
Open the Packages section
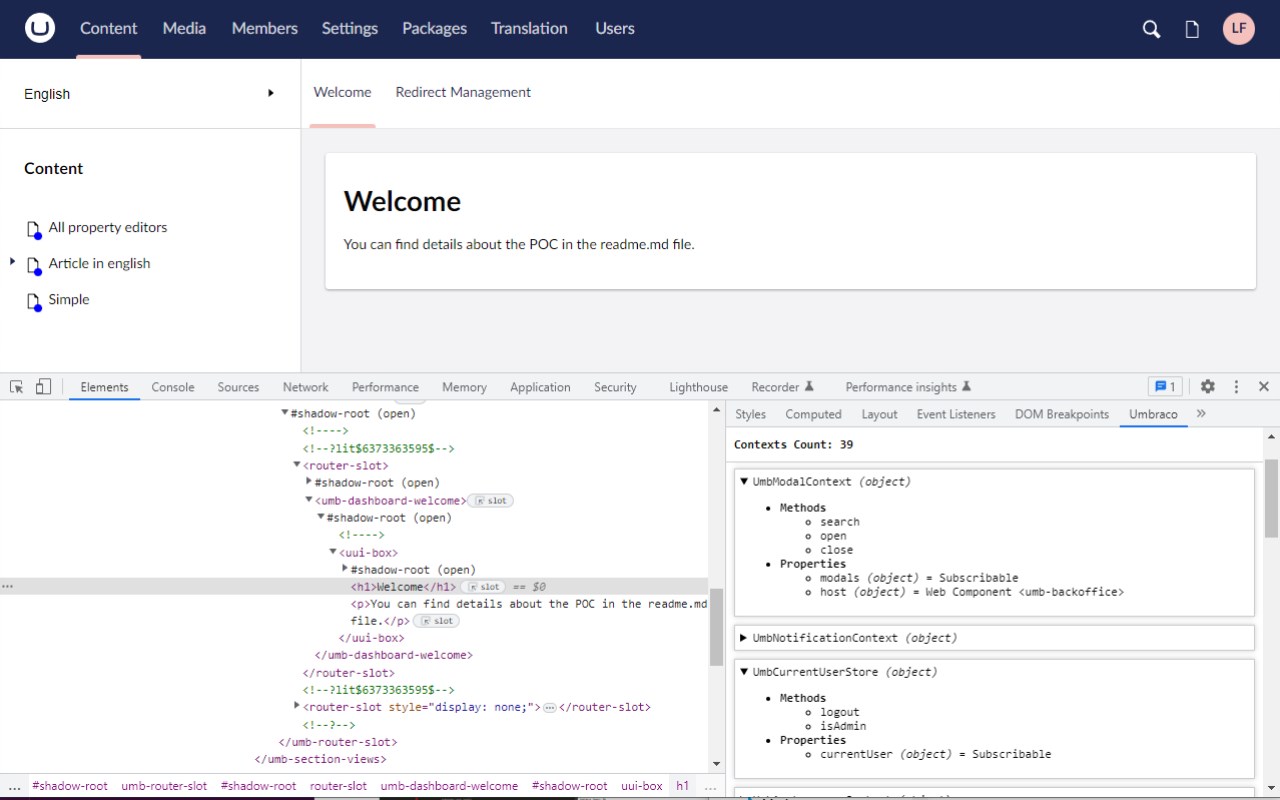coord(434,28)
